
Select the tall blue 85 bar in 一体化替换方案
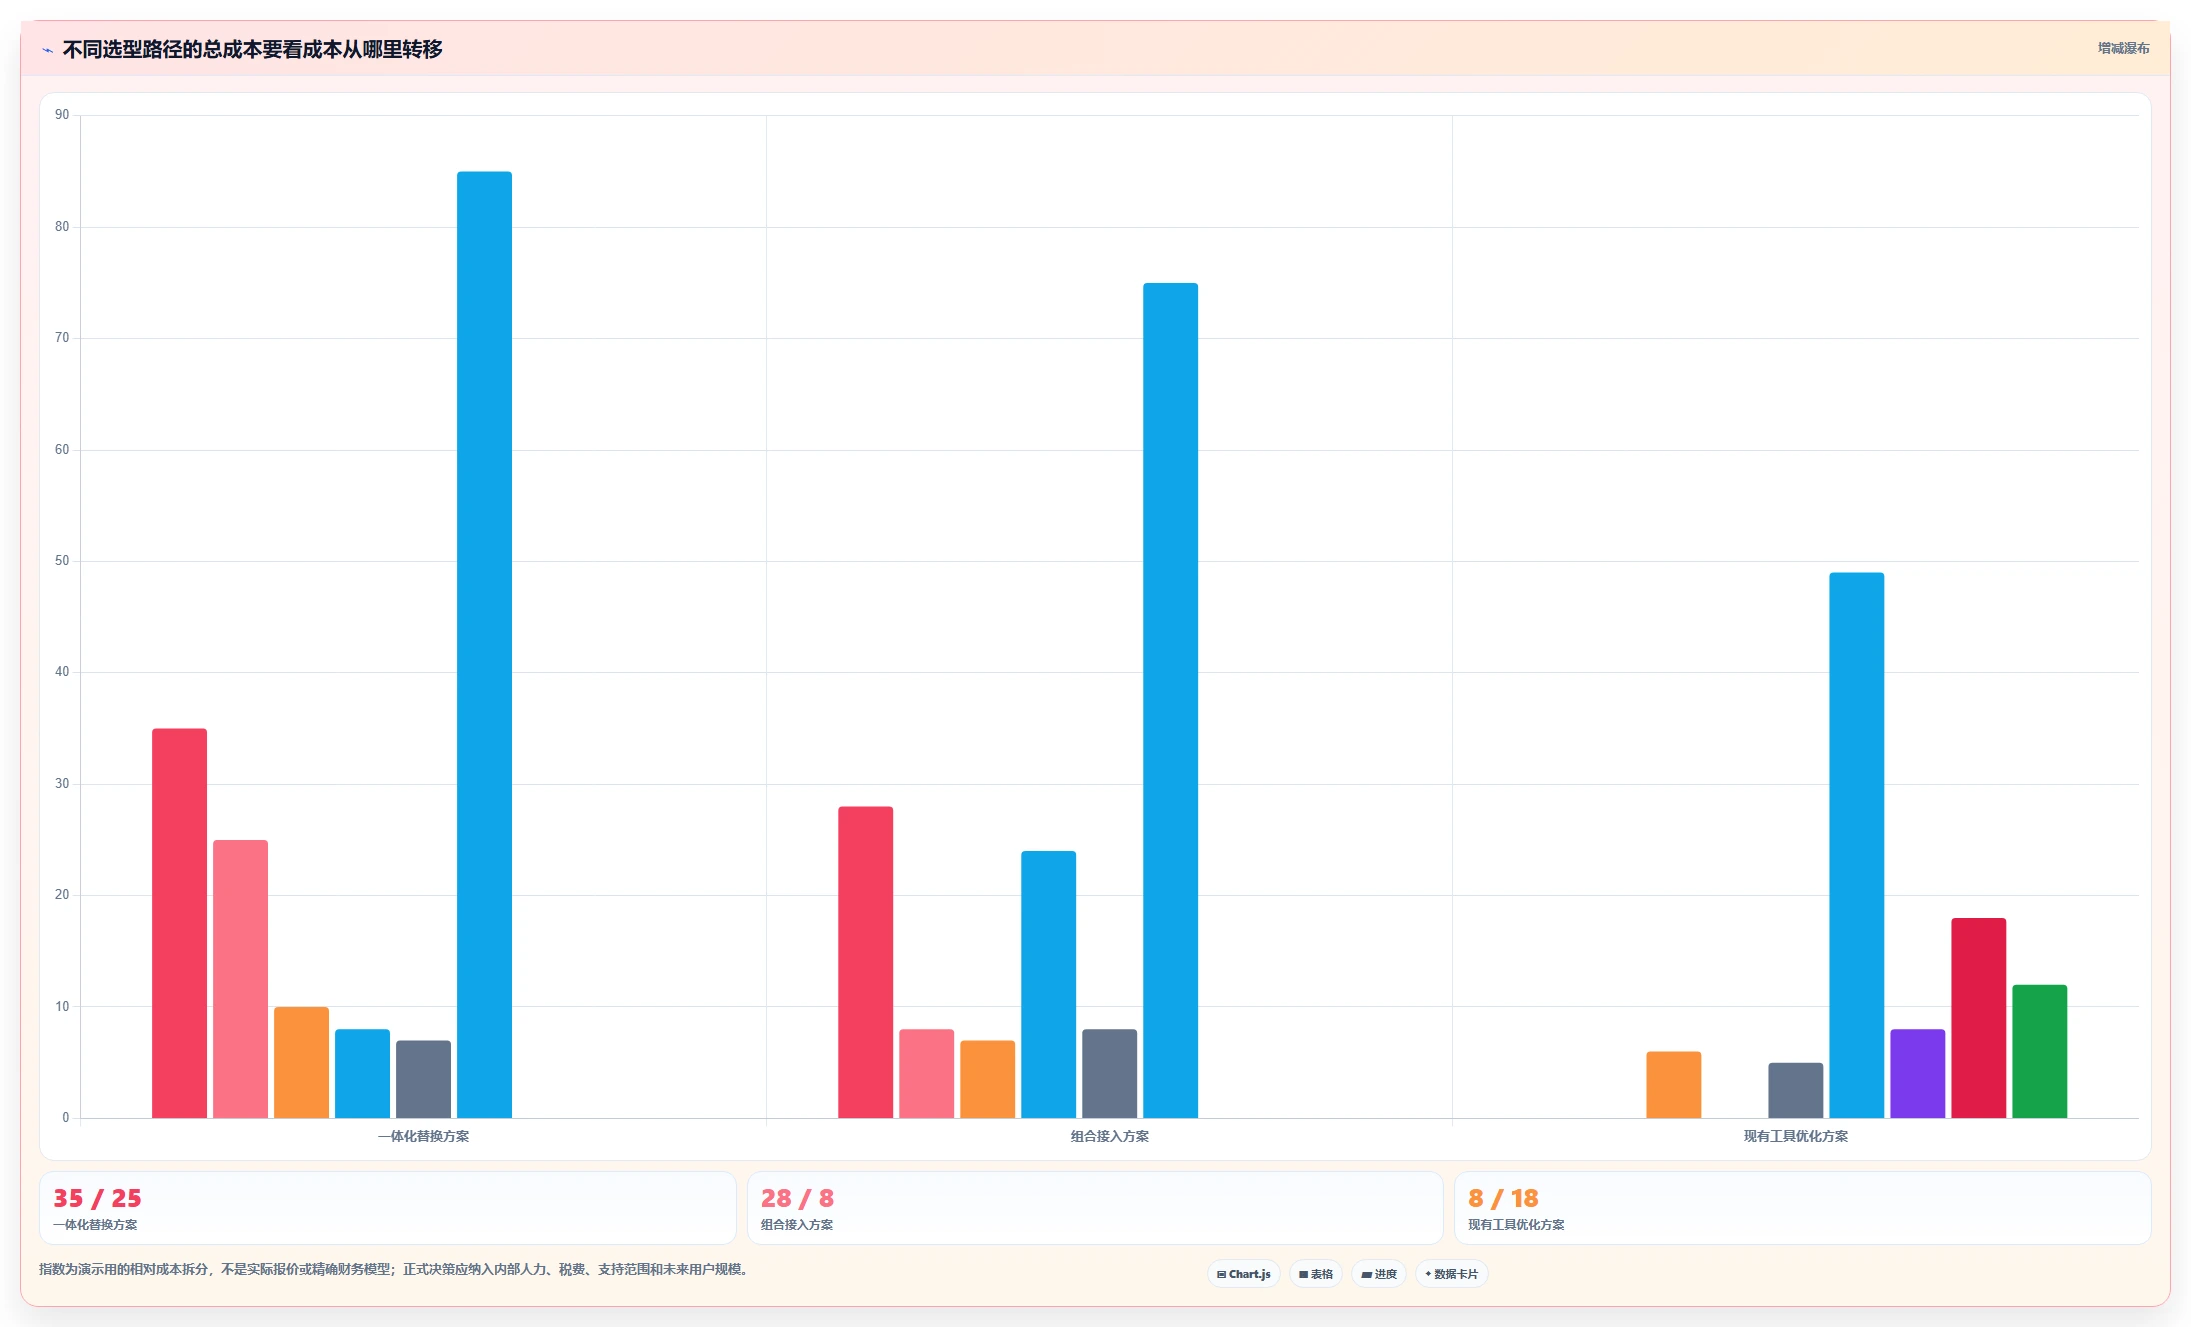coord(484,645)
